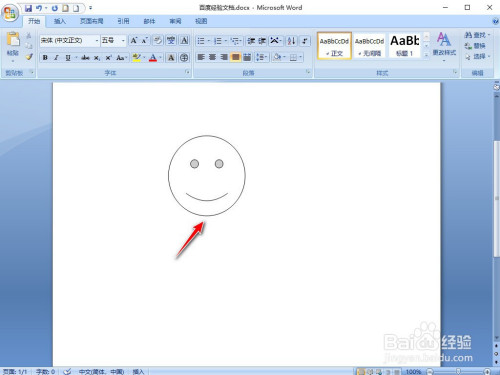The height and width of the screenshot is (375, 500).
Task: Click the page count 1/1 in status bar
Action: tap(15, 371)
